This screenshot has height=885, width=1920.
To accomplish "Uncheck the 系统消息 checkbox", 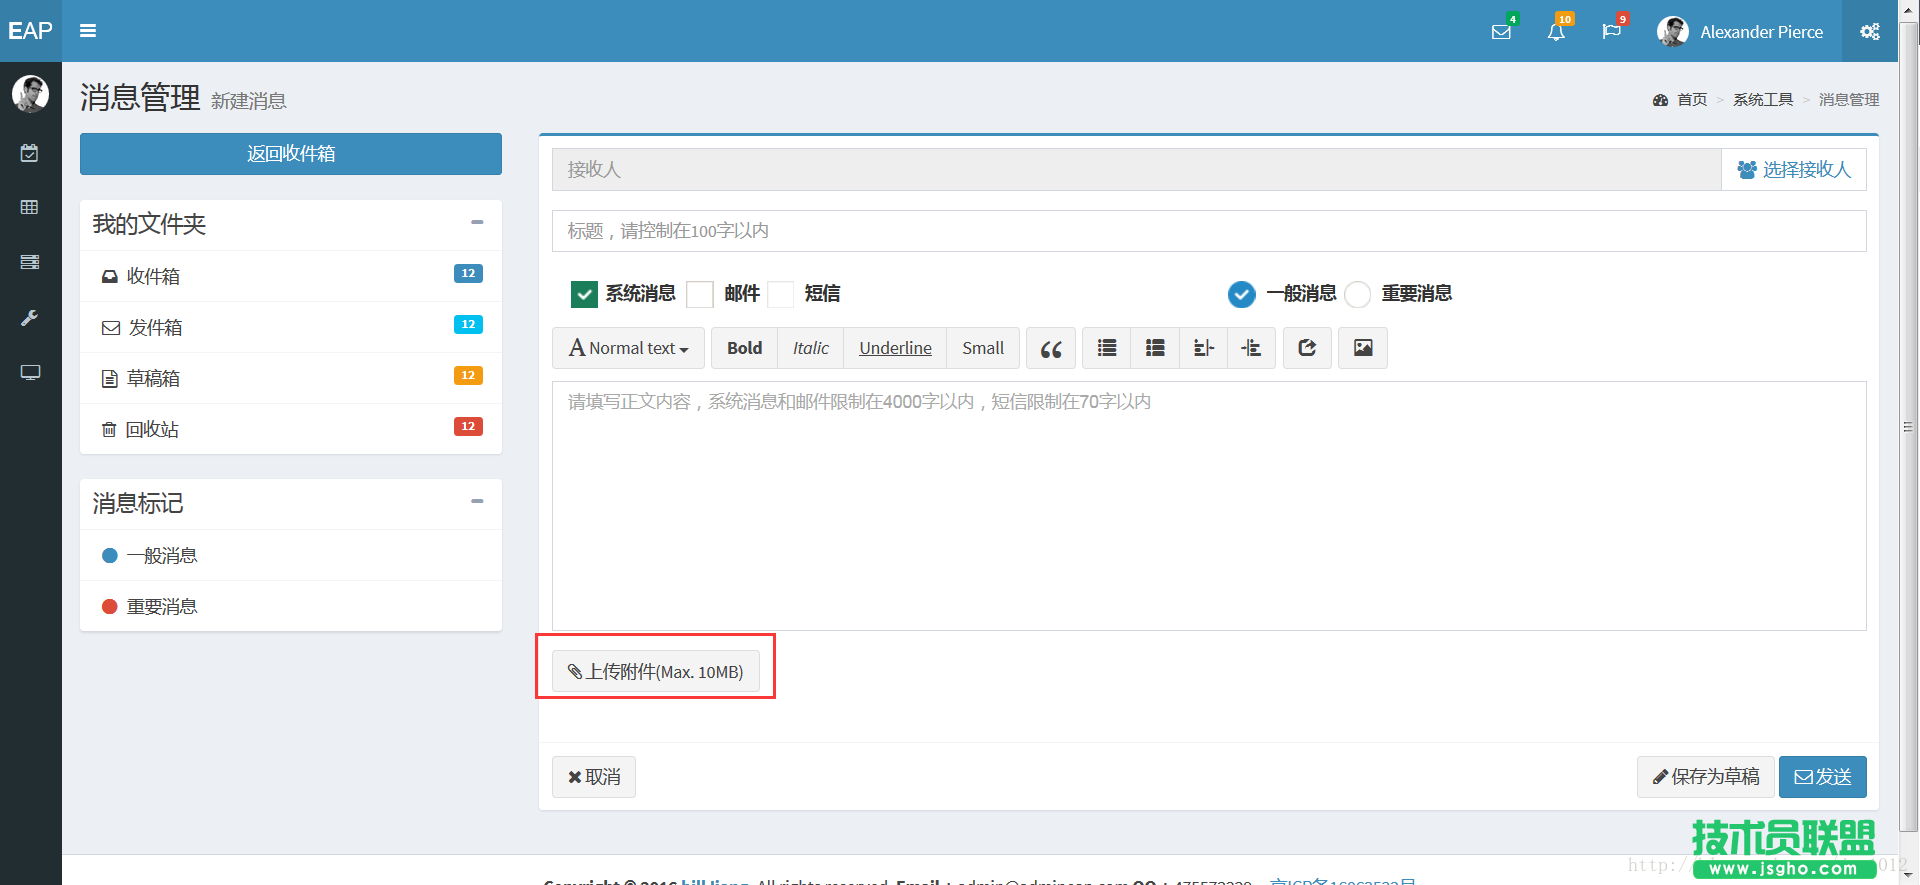I will 584,294.
